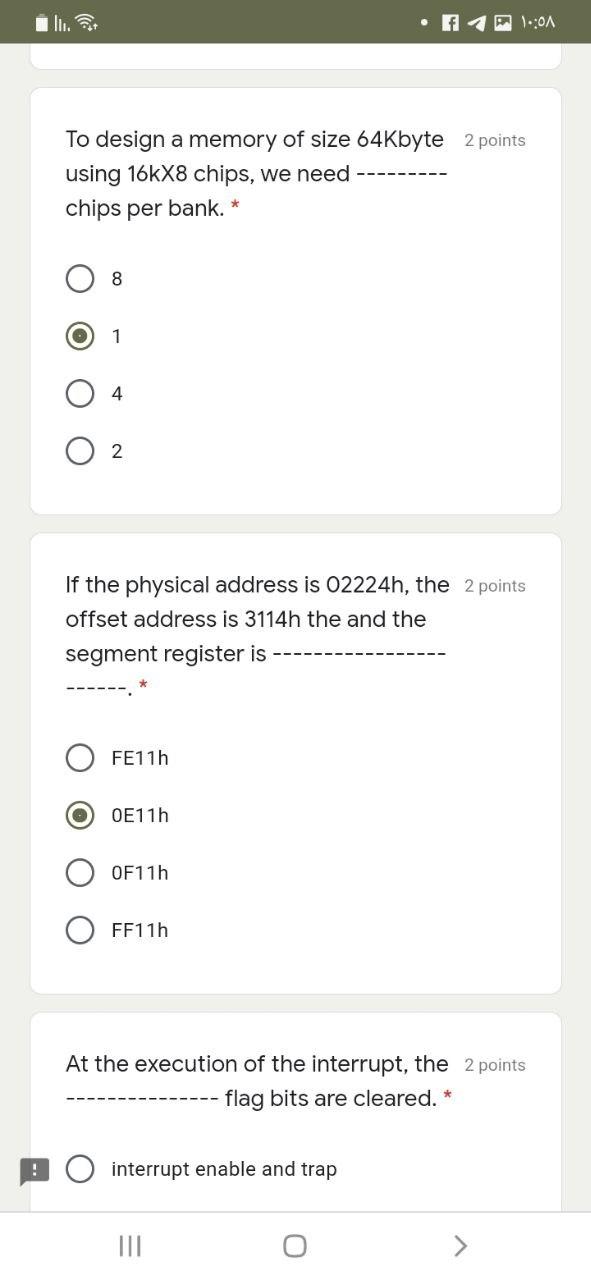Viewport: 591px width, 1280px height.
Task: Tap the clock in the status bar
Action: pyautogui.click(x=539, y=21)
